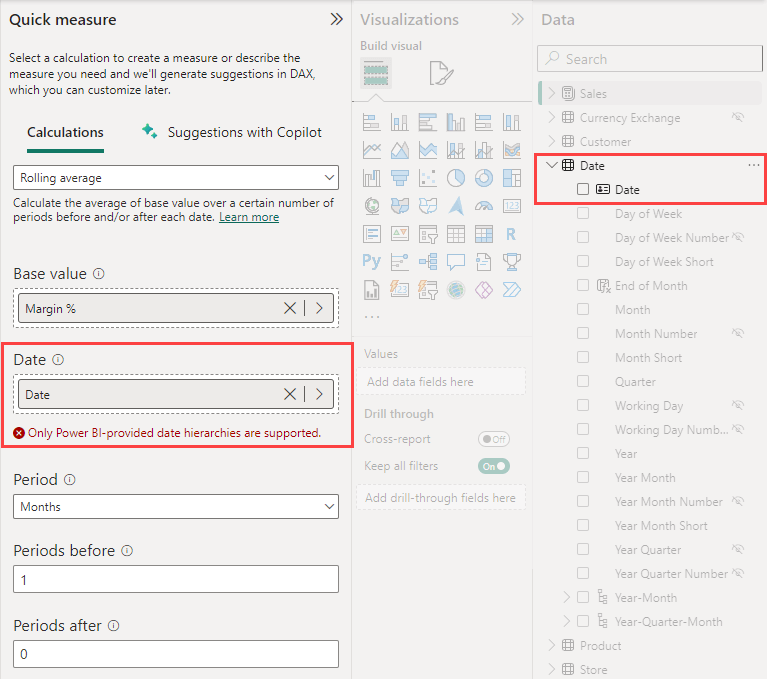
Task: Open more visuals ellipsis
Action: tap(372, 317)
